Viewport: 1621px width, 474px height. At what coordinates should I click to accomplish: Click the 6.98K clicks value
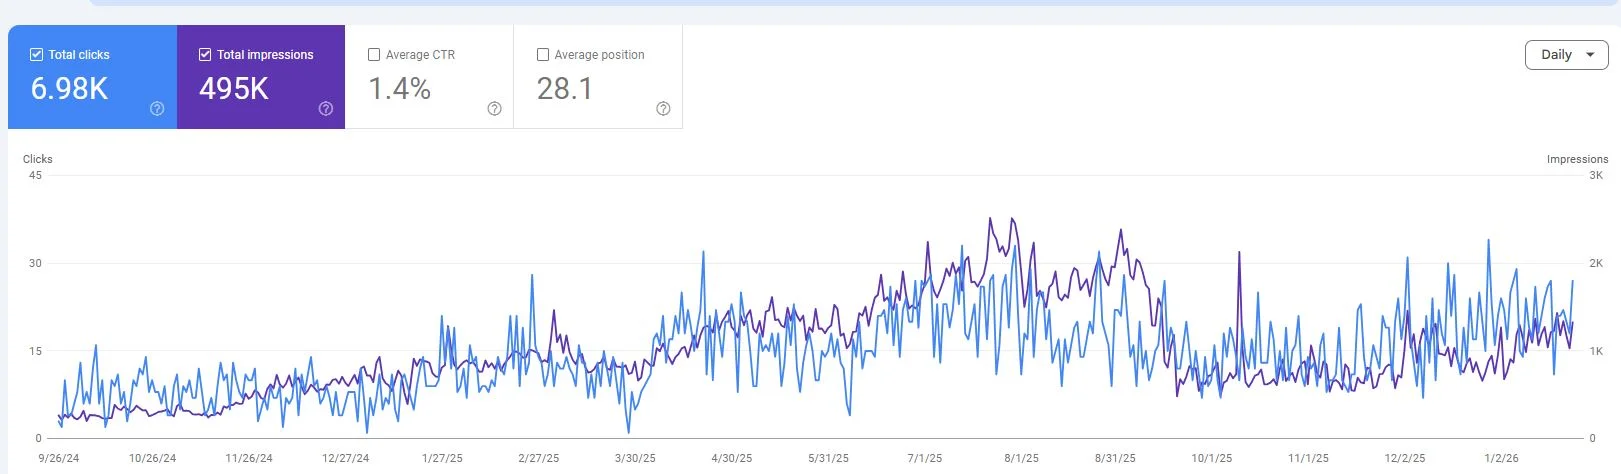(x=69, y=89)
